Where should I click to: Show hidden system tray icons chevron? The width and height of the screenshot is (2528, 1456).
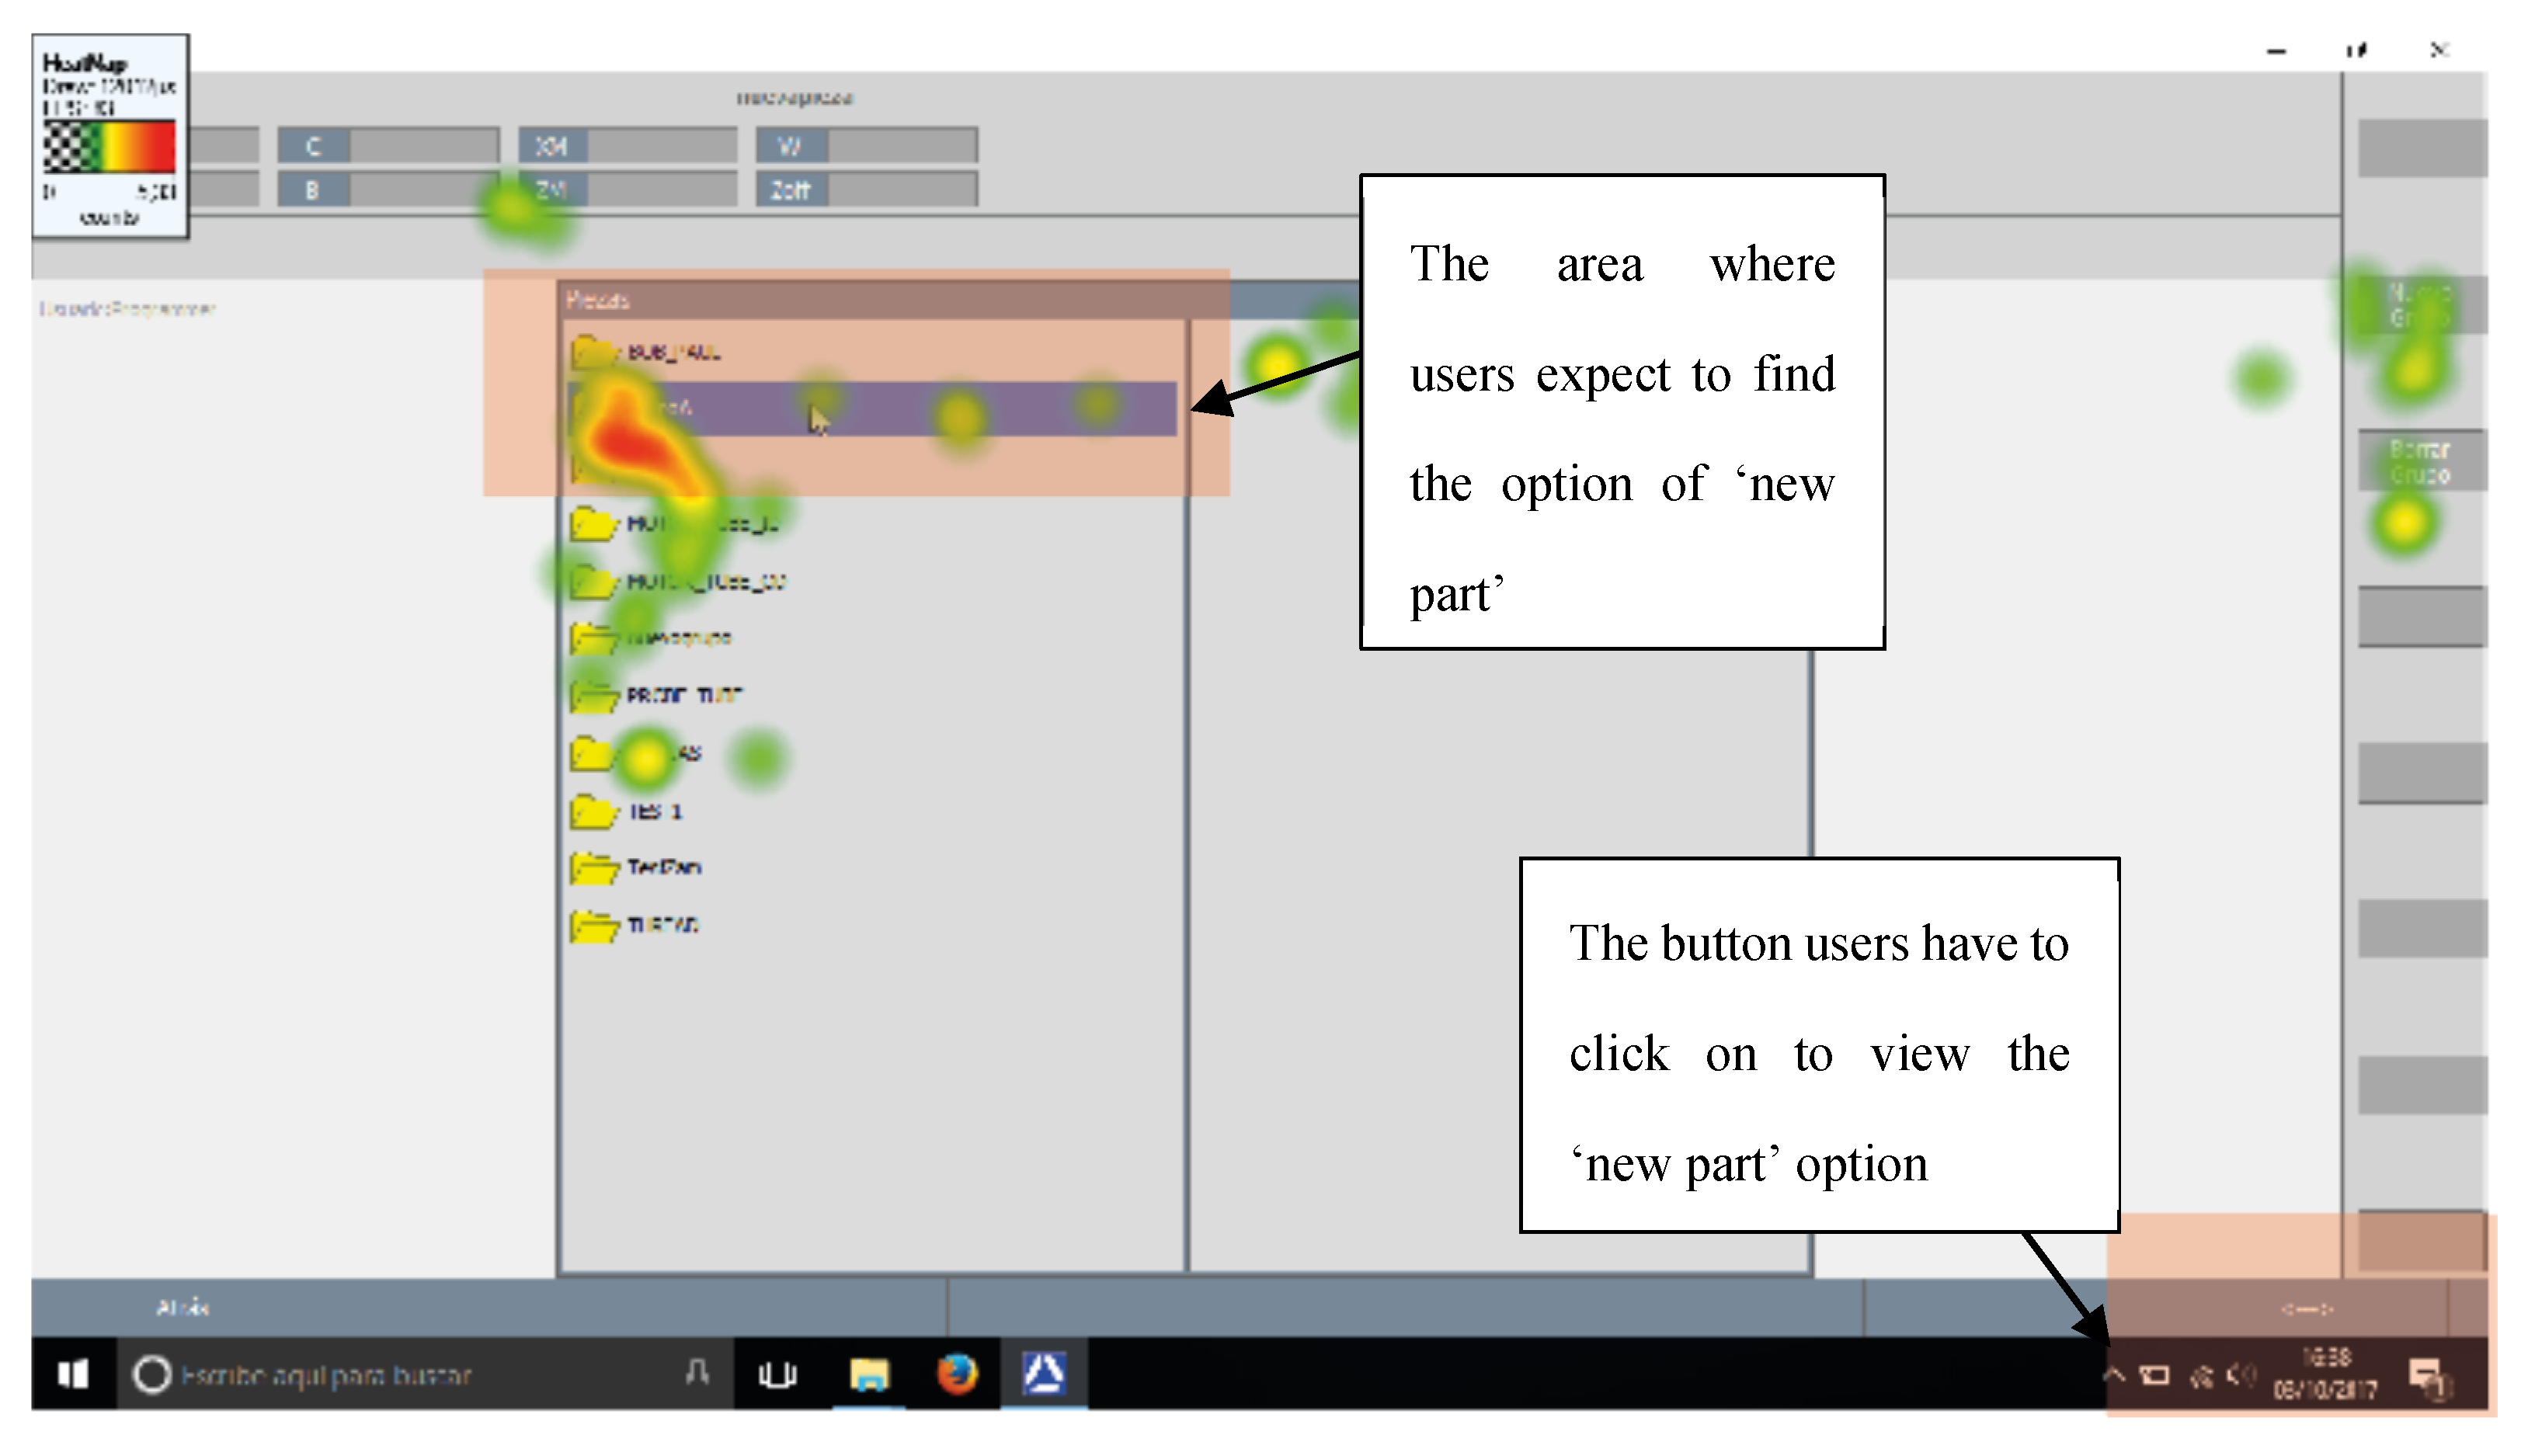tap(2113, 1376)
